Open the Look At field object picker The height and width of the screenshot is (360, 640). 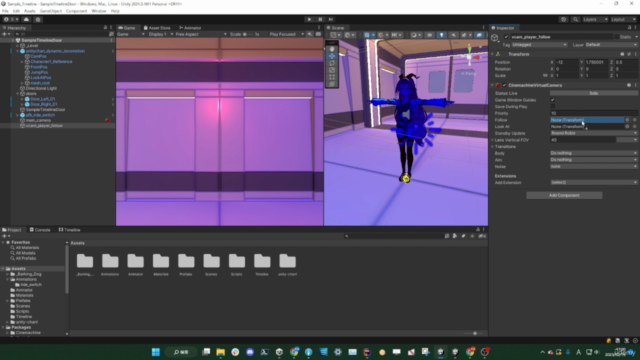click(627, 127)
